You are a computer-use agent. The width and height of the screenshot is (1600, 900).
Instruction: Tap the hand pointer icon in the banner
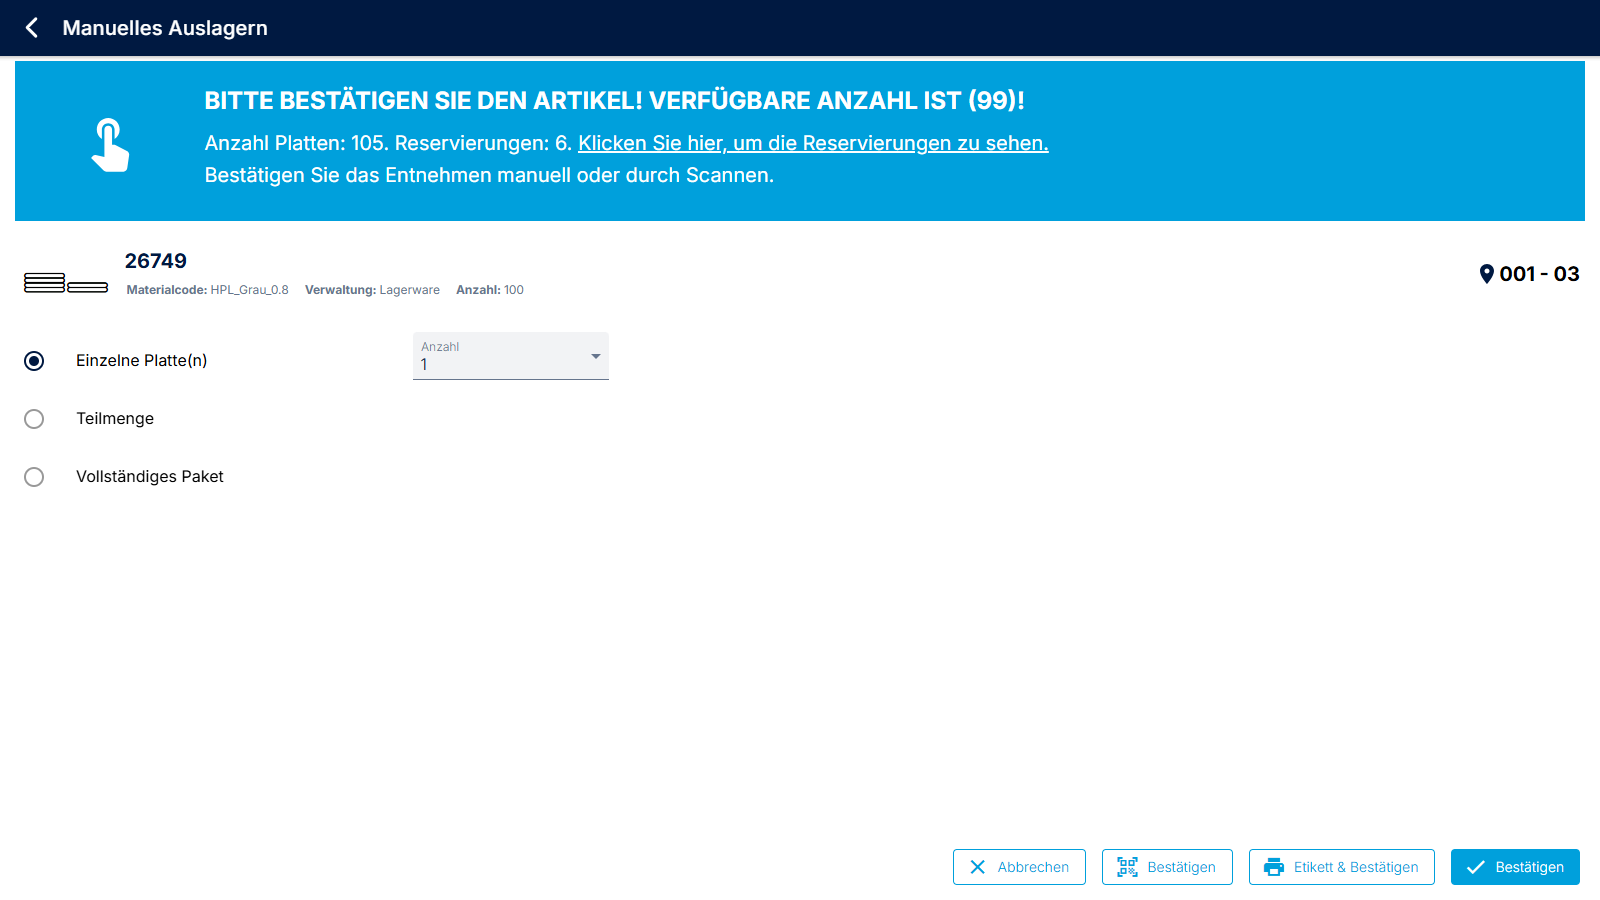coord(110,145)
